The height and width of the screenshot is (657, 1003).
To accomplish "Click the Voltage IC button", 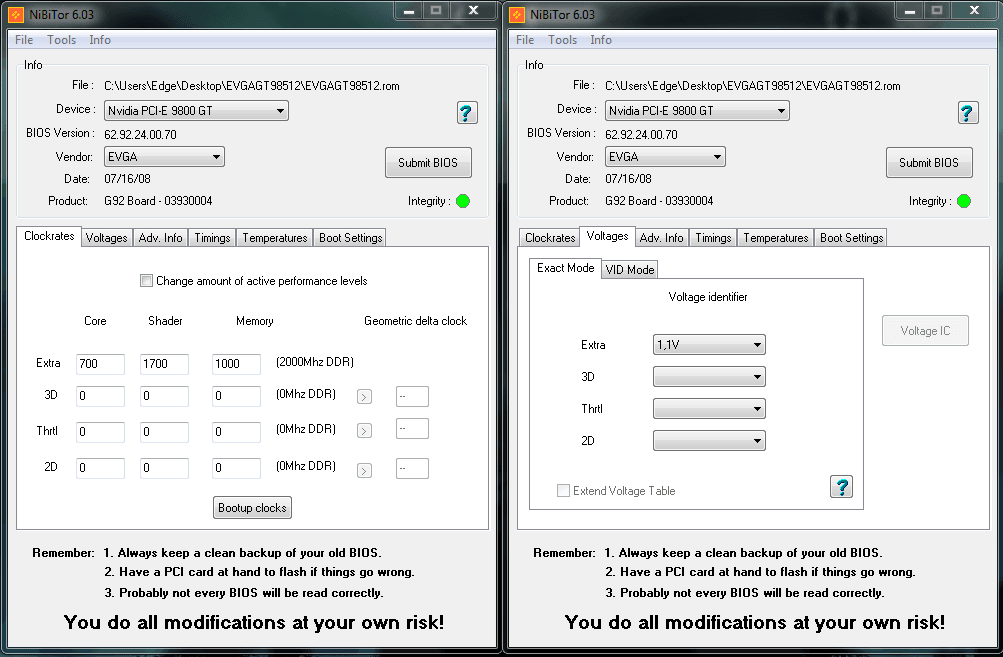I will [925, 331].
